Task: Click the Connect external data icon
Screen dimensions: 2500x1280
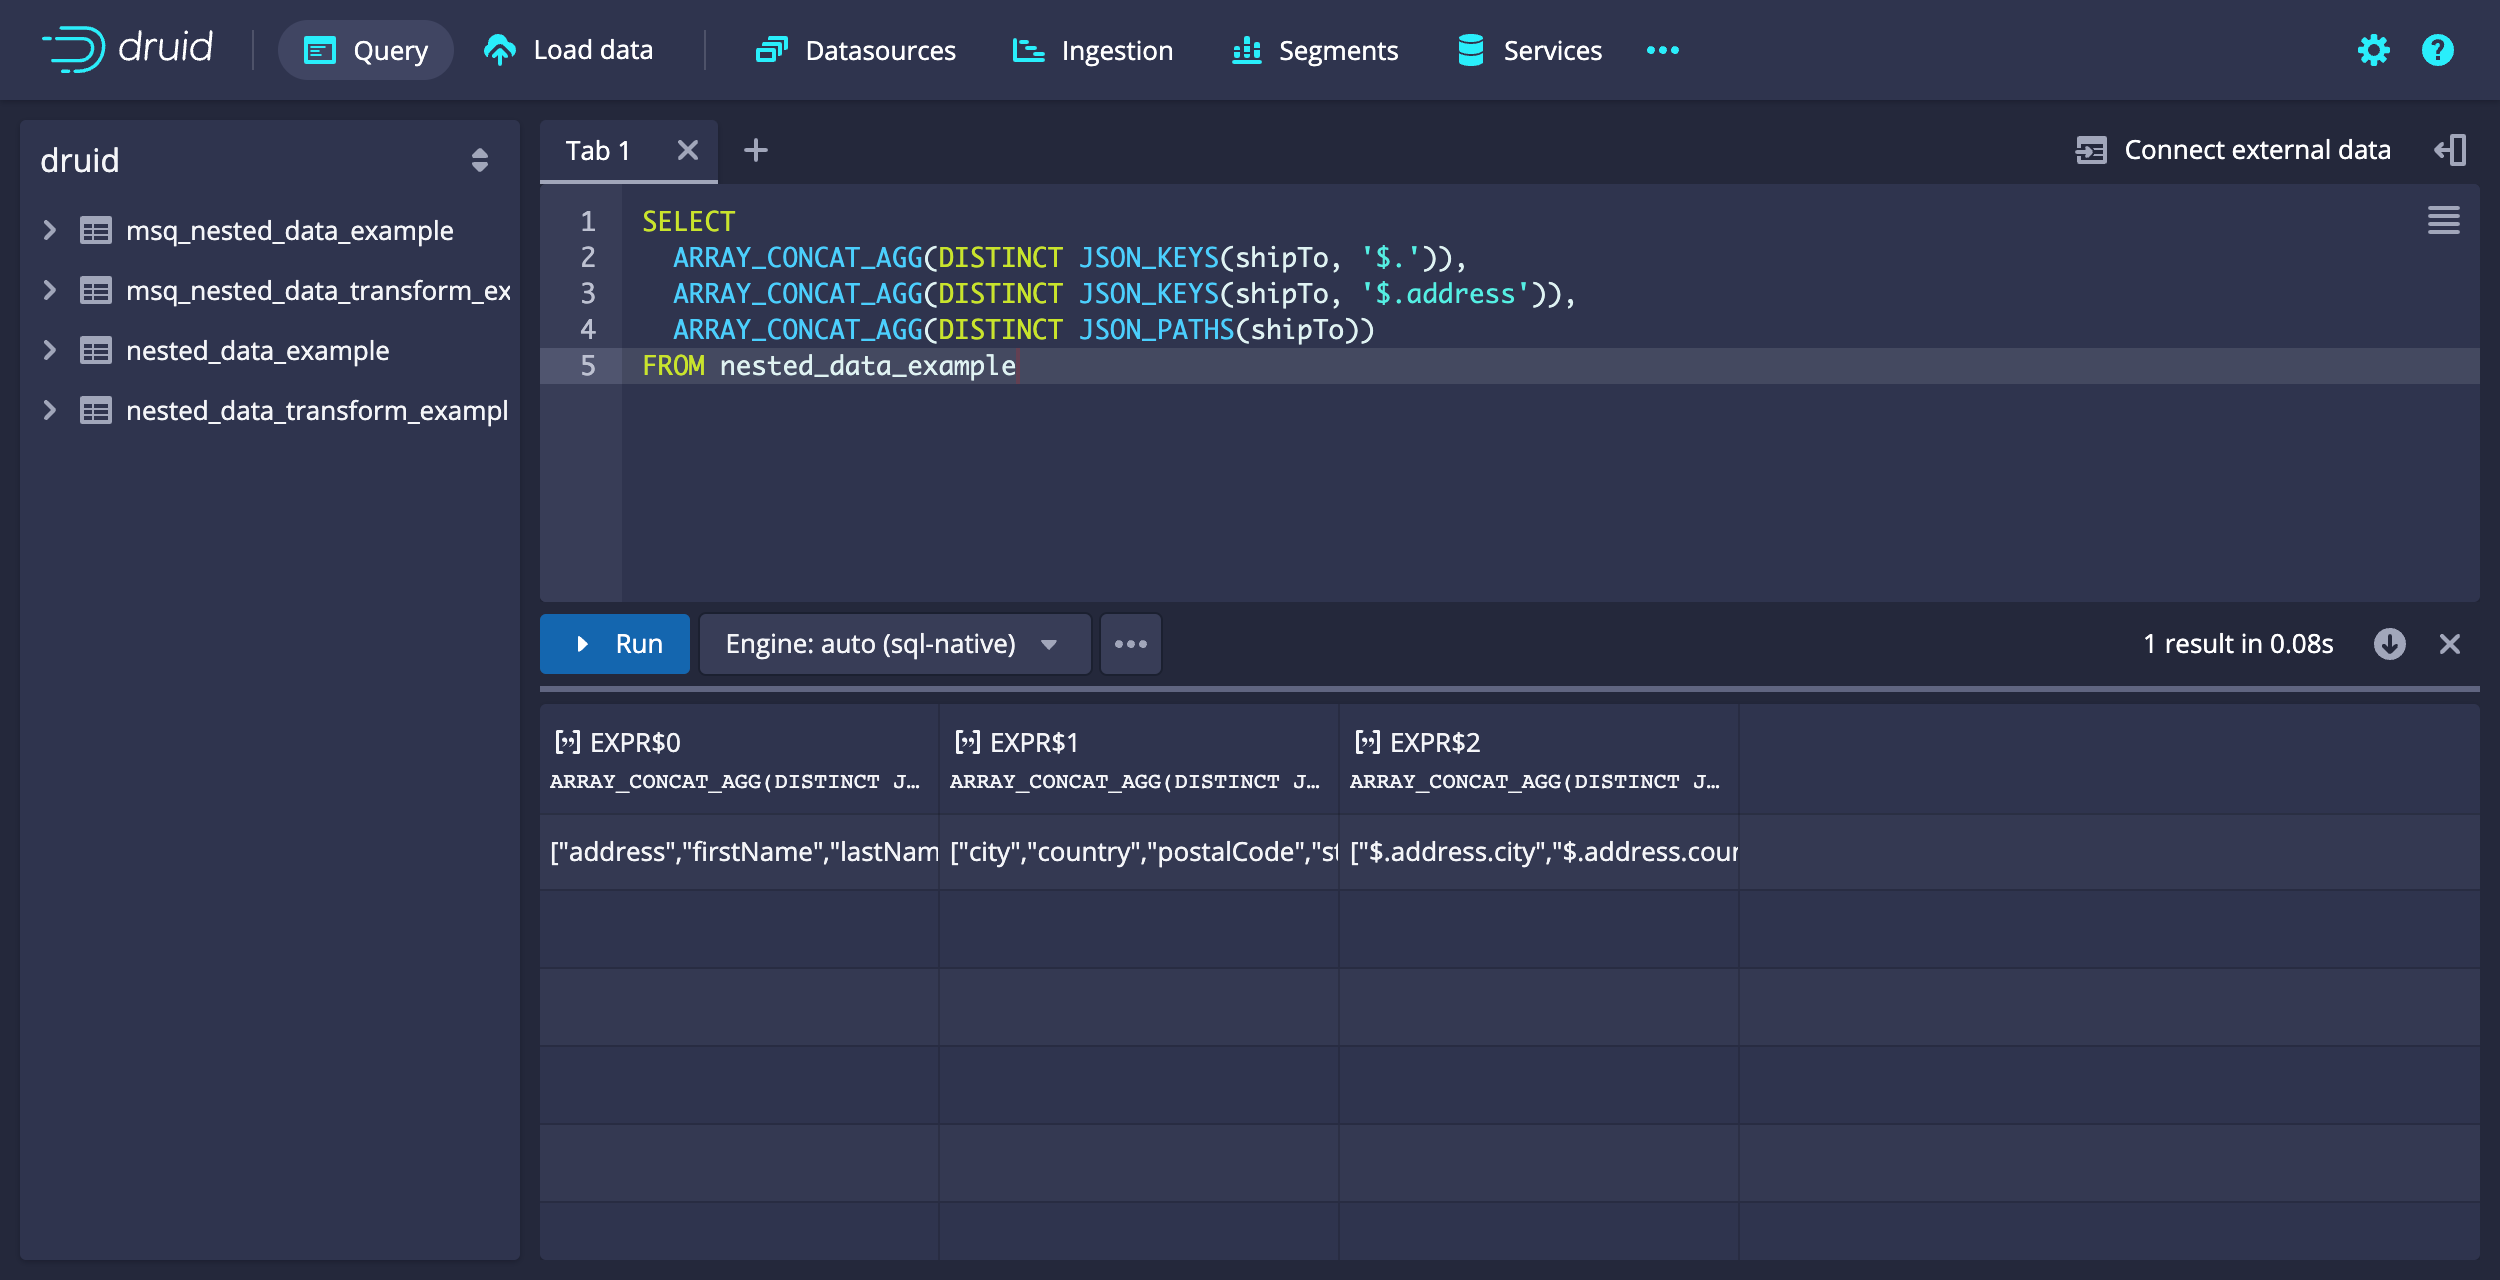Action: point(2090,149)
